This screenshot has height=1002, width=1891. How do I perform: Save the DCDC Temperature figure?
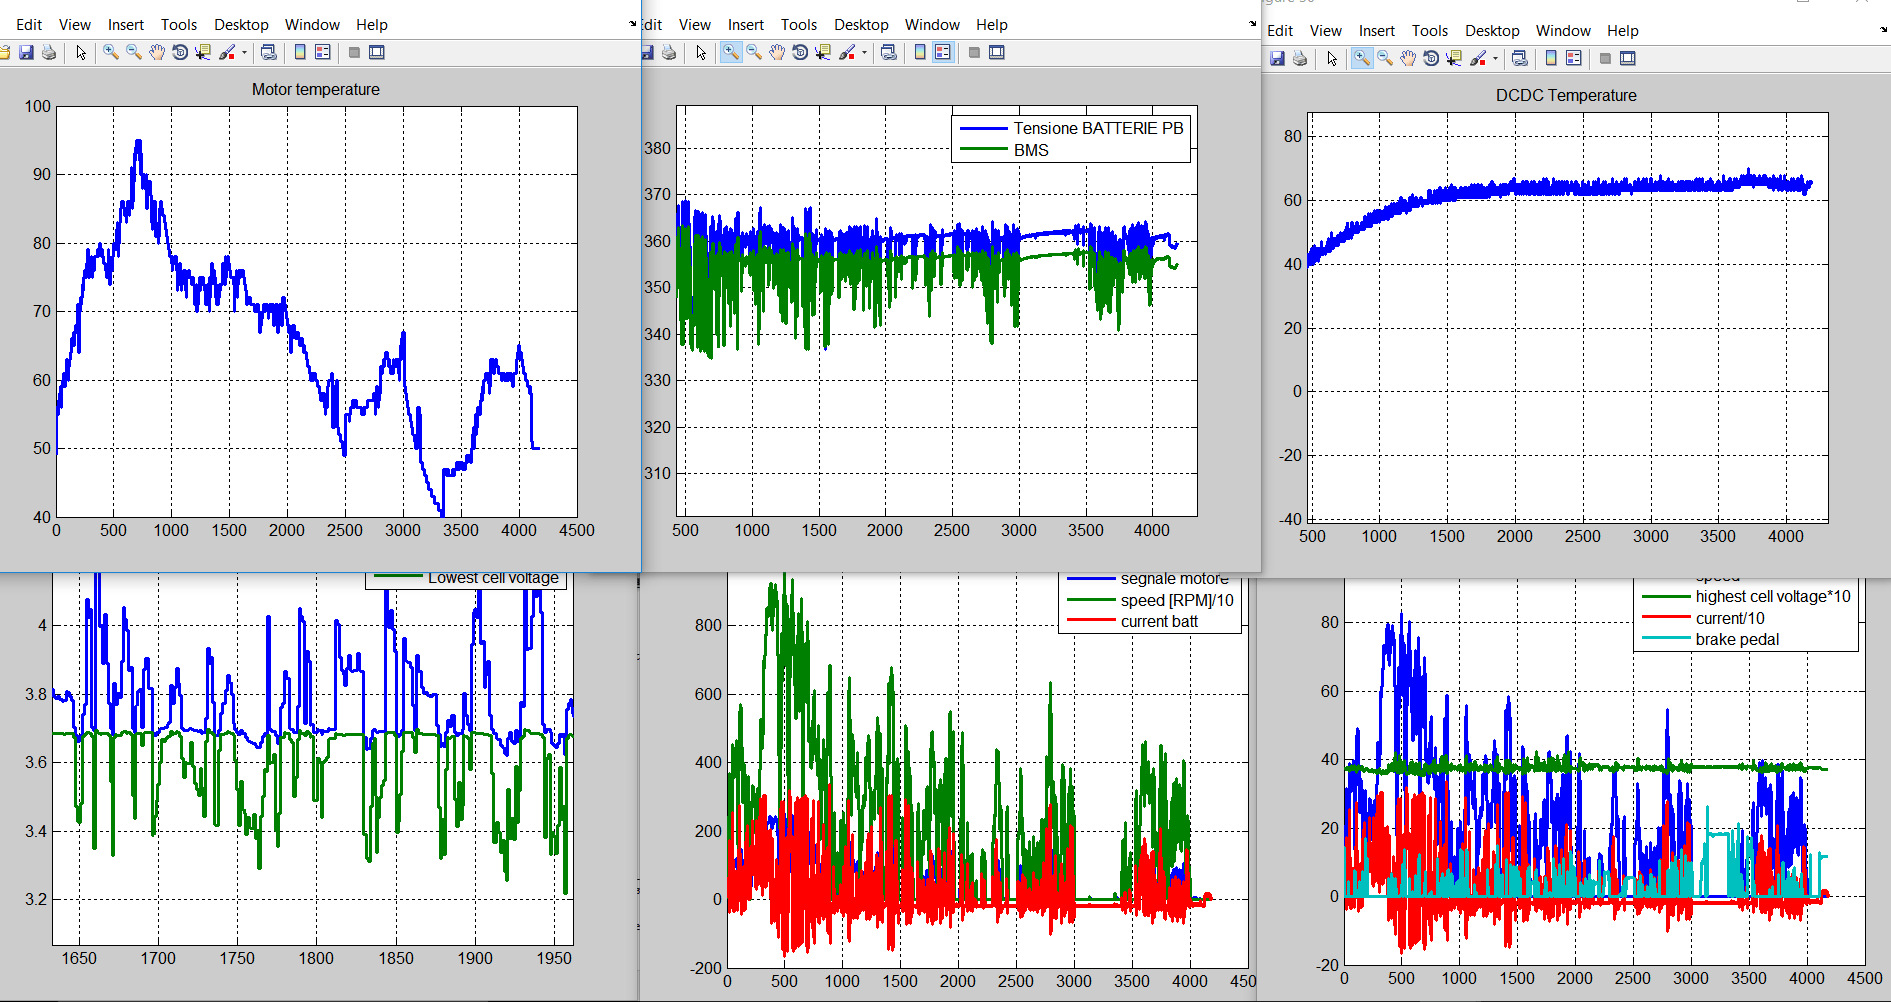(x=1277, y=59)
